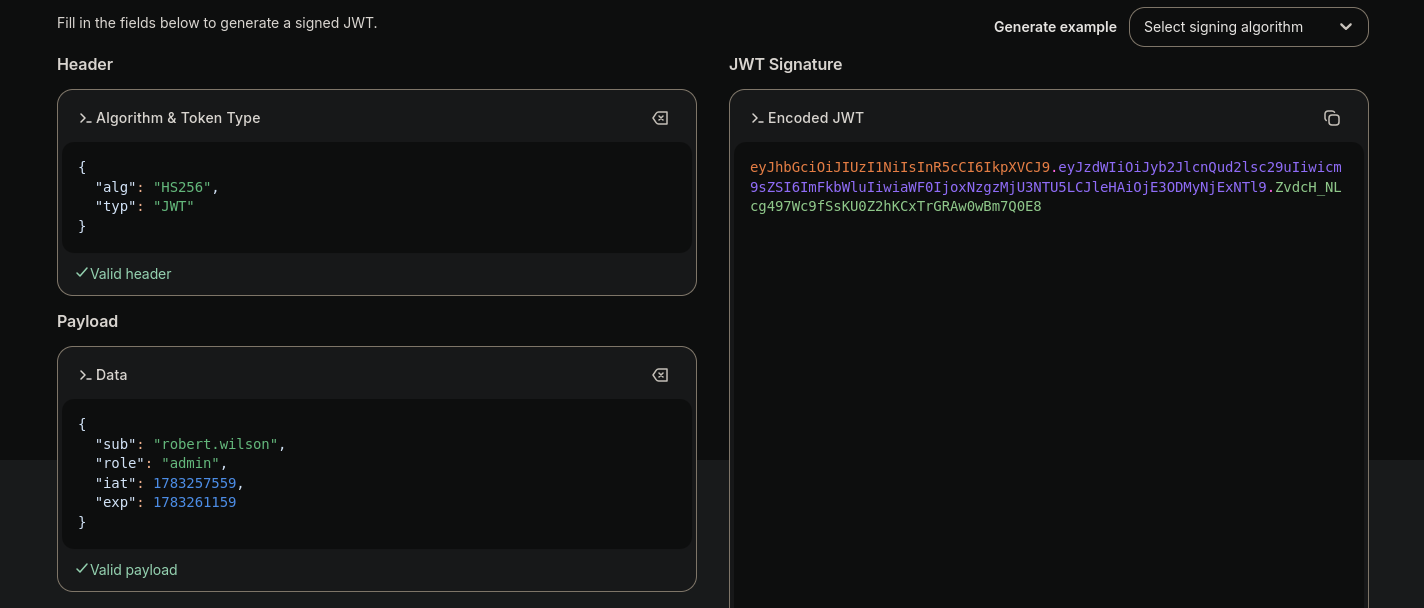1424x608 pixels.
Task: Click the "JWT" typ value
Action: [174, 207]
